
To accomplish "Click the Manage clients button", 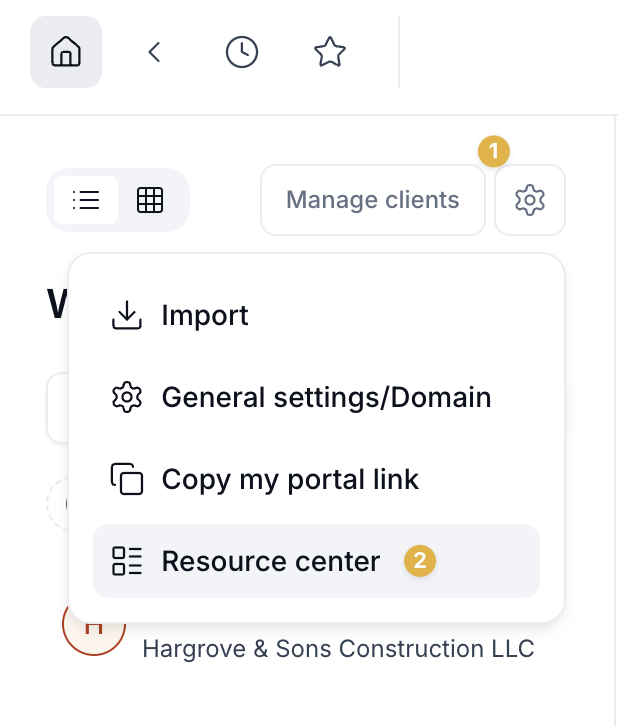I will (x=373, y=200).
